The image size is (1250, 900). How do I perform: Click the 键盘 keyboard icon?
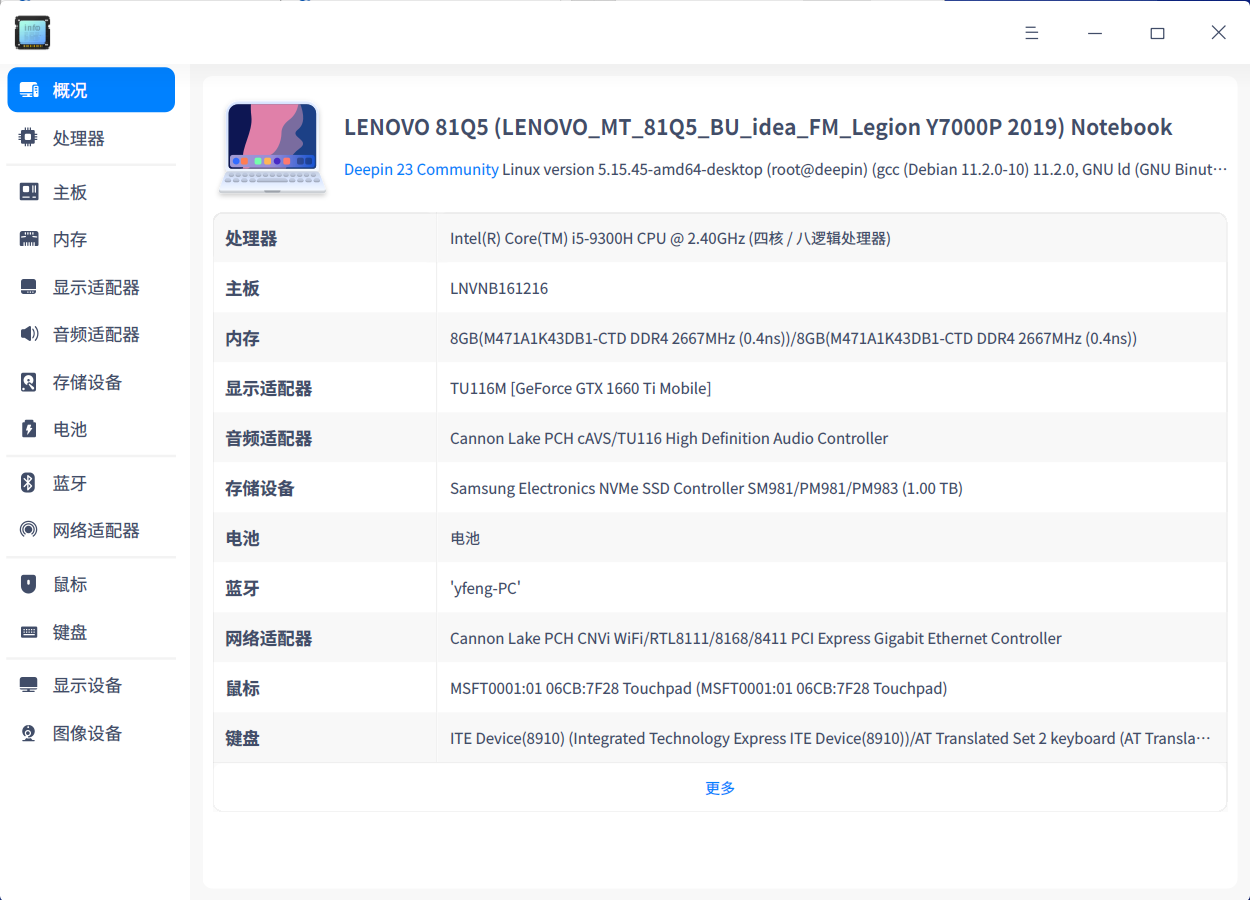(x=29, y=632)
